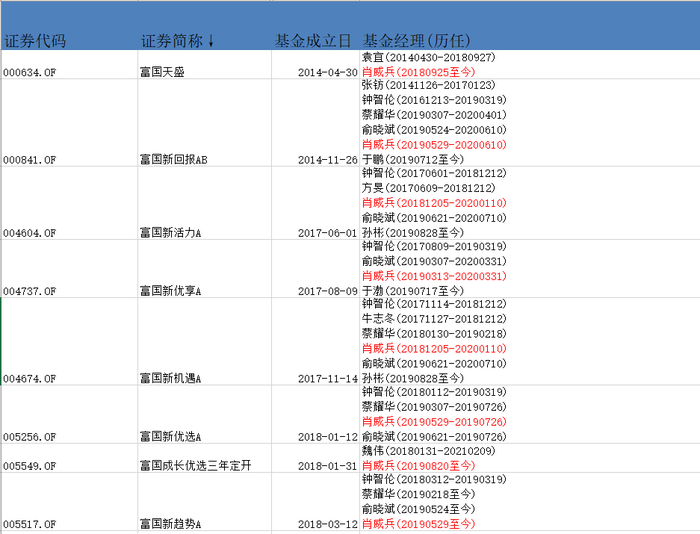Screen dimensions: 700x534
Task: Click manager entry 俞晓斌(20190307-20200331)
Action: [x=434, y=261]
